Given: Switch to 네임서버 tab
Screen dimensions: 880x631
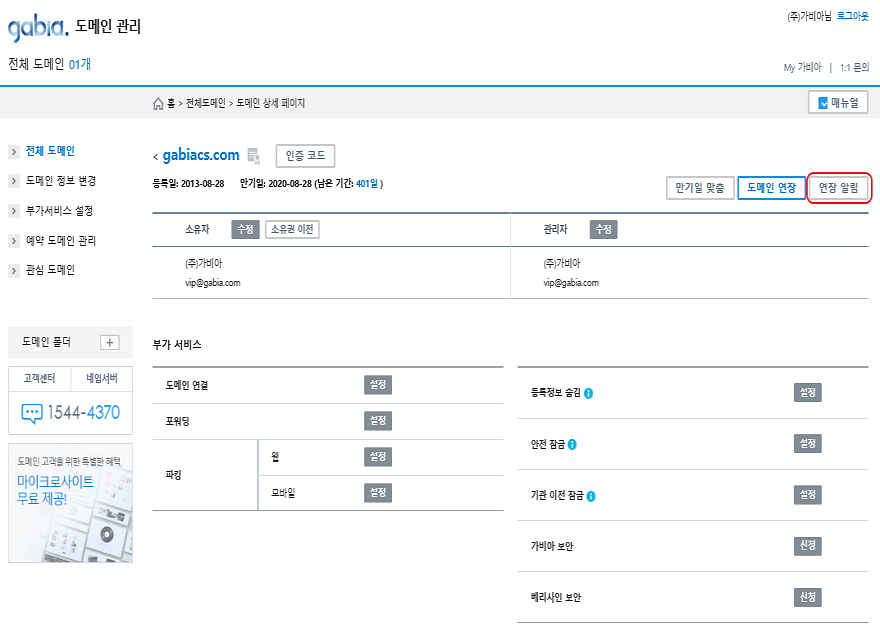Looking at the screenshot, I should 102,378.
